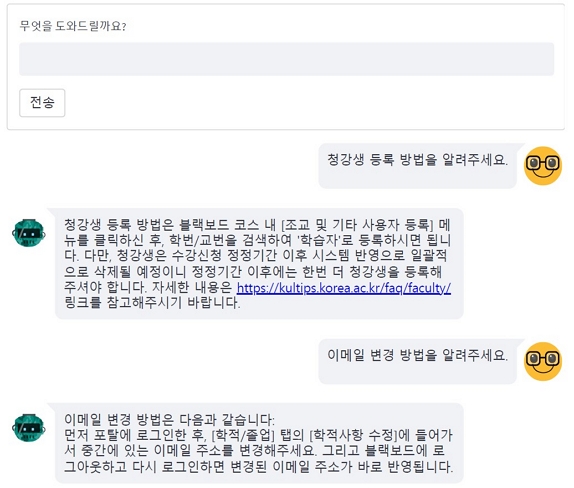Focus the chat message input field
This screenshot has width=574, height=488.
click(286, 59)
